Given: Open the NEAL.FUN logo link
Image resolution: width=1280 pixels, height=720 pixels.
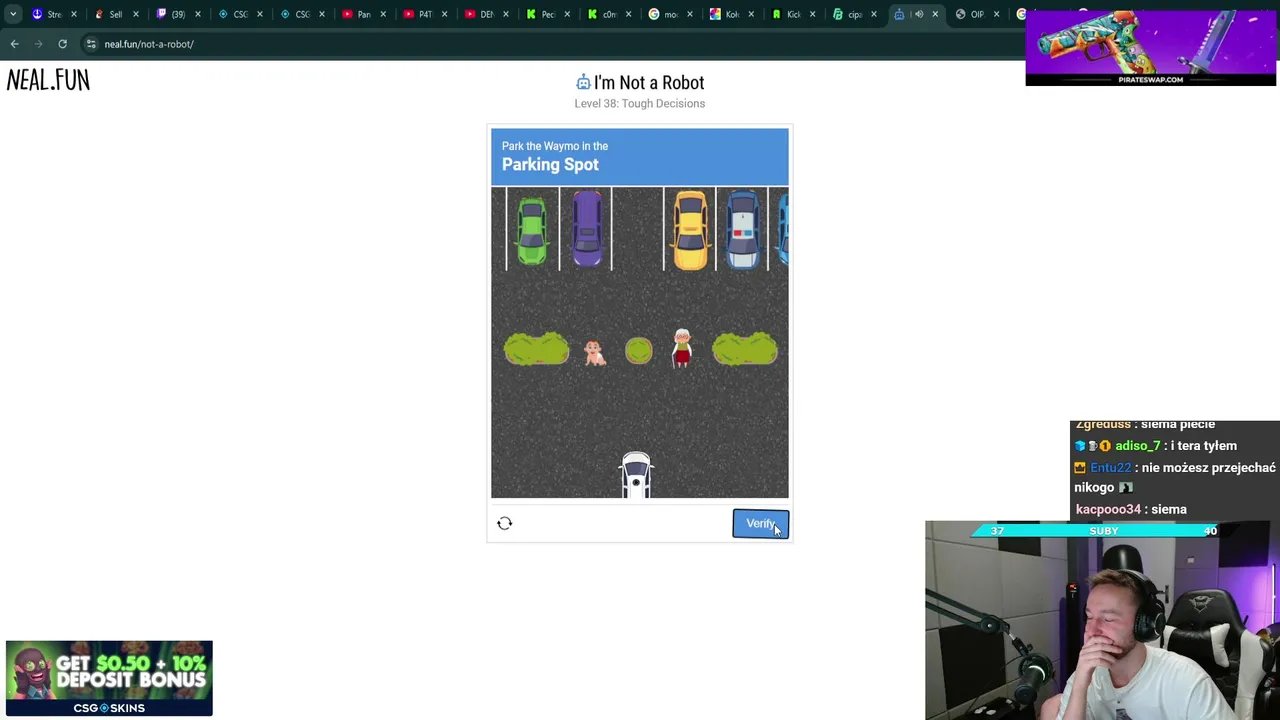Looking at the screenshot, I should [48, 81].
